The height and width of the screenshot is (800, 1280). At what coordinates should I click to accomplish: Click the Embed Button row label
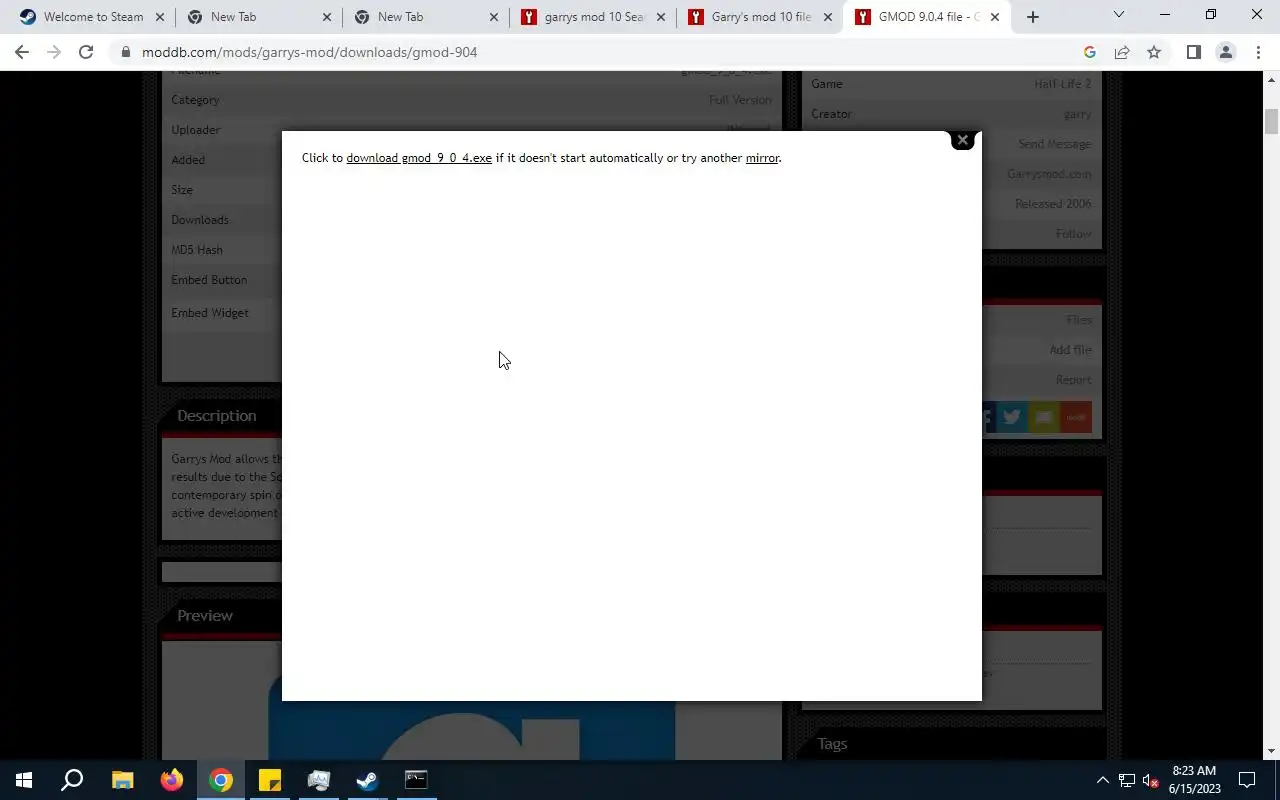coord(209,280)
